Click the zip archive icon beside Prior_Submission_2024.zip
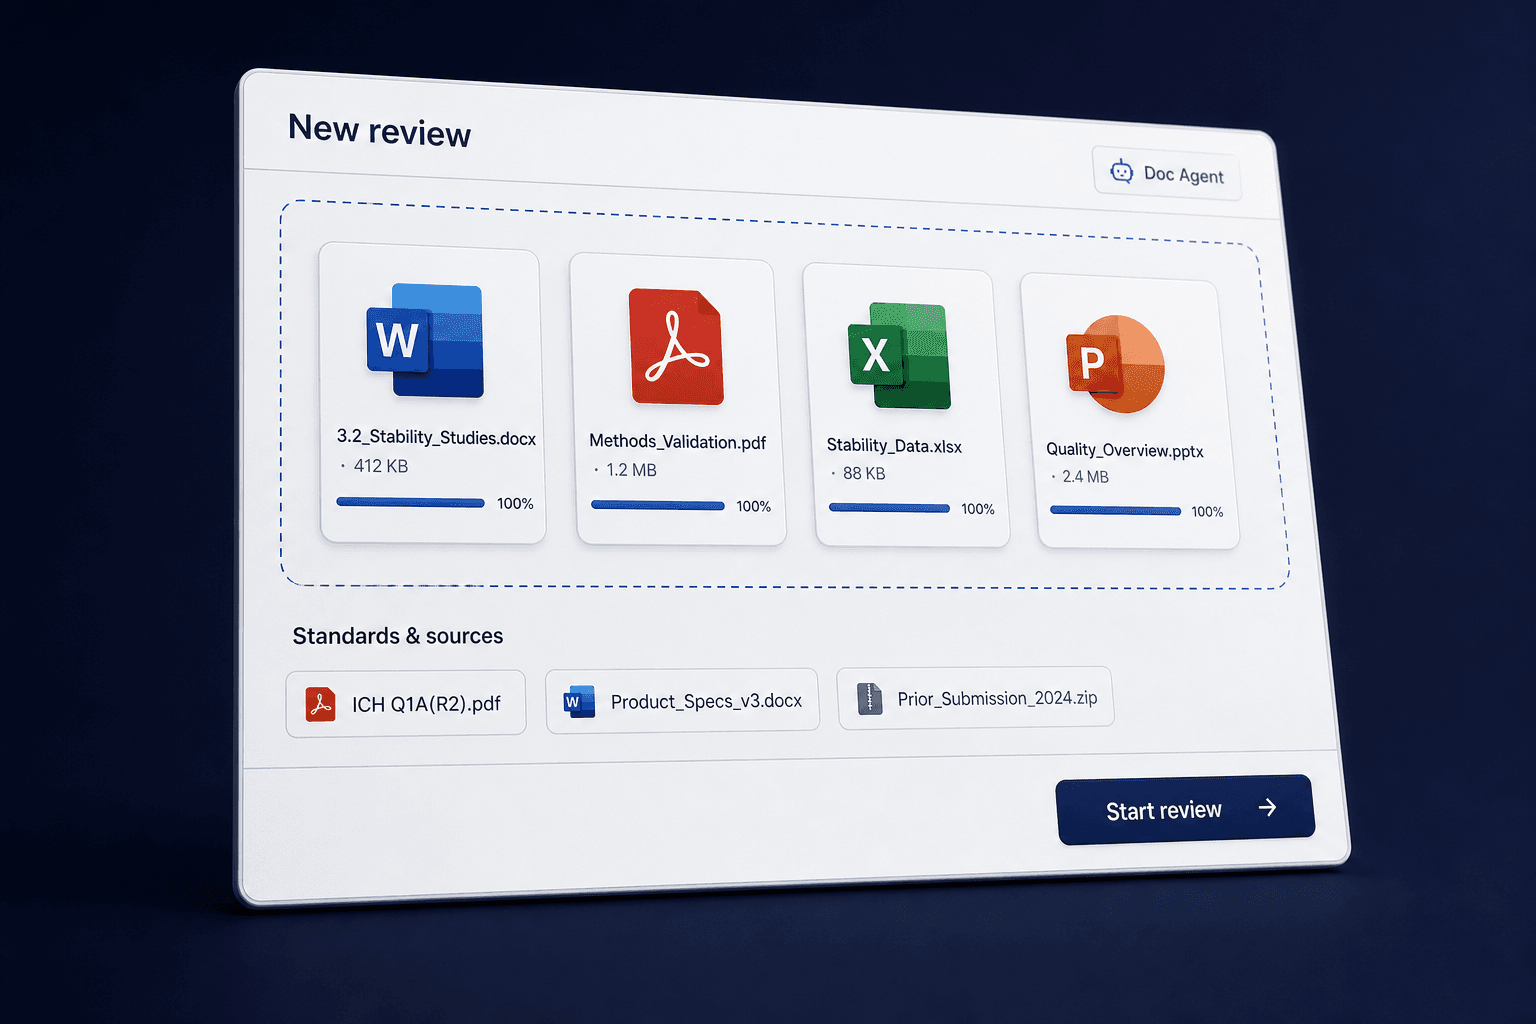The height and width of the screenshot is (1024, 1536). (870, 698)
